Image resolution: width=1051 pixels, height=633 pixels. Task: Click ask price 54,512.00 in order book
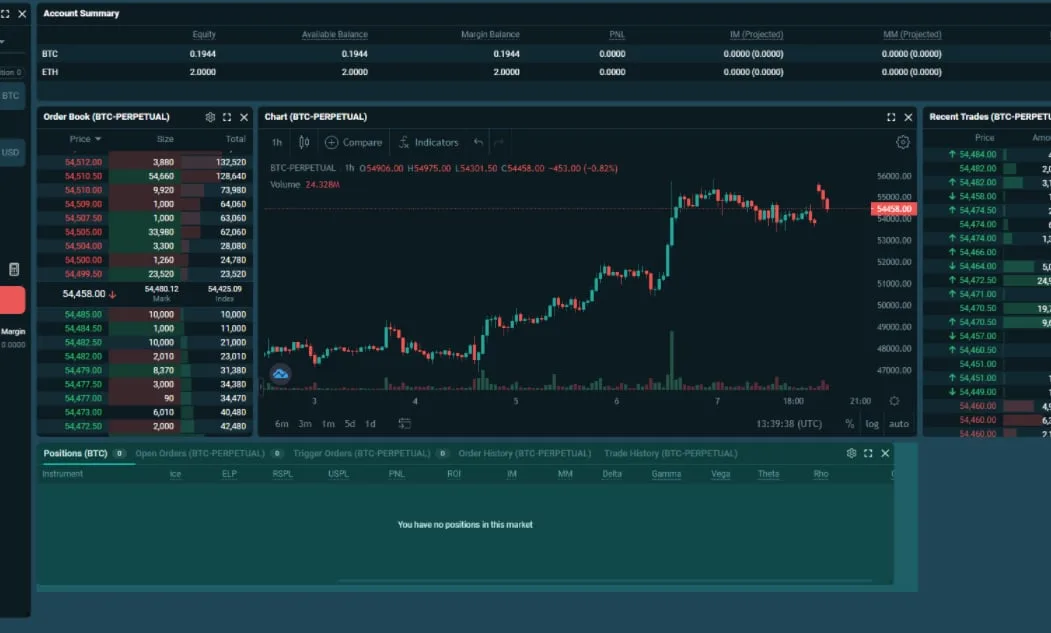pos(83,162)
